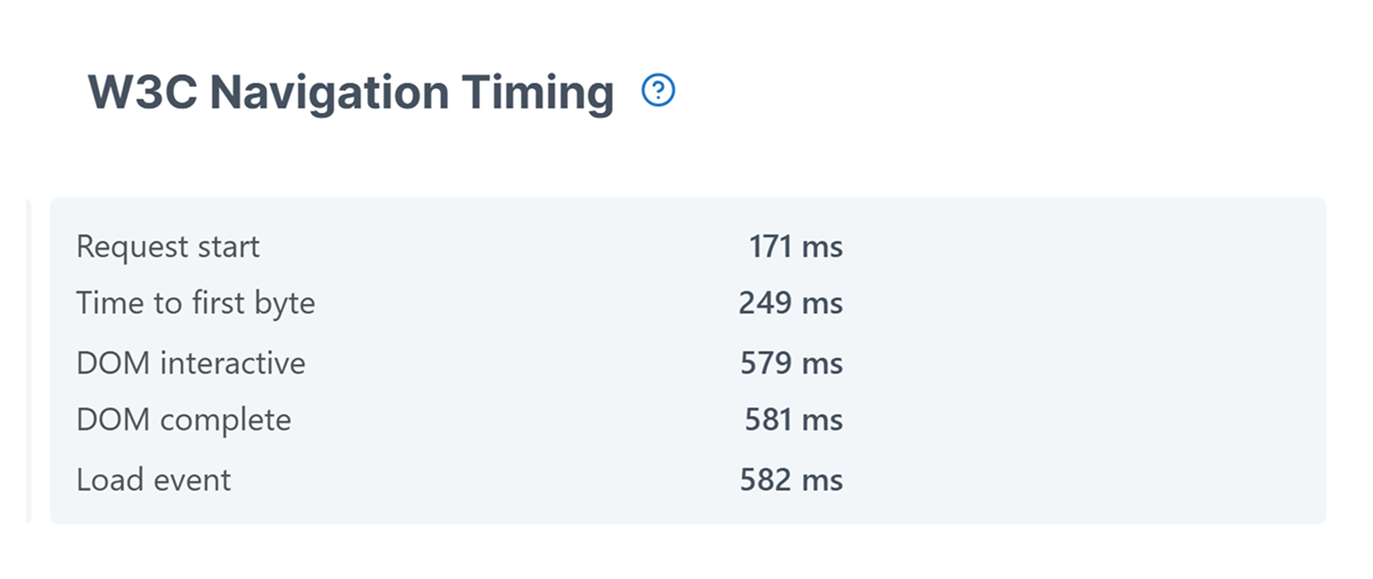1373x579 pixels.
Task: Click the 582 ms value
Action: (x=791, y=479)
